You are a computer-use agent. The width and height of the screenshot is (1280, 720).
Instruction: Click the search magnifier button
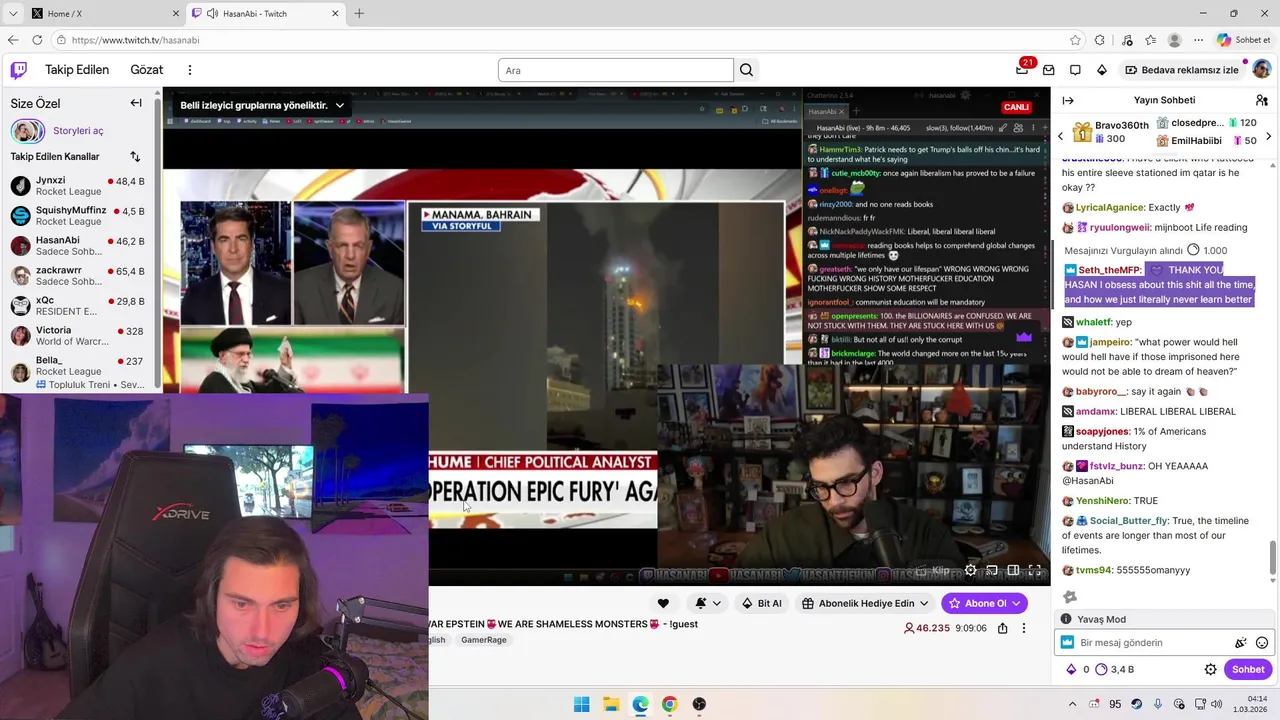(x=746, y=70)
